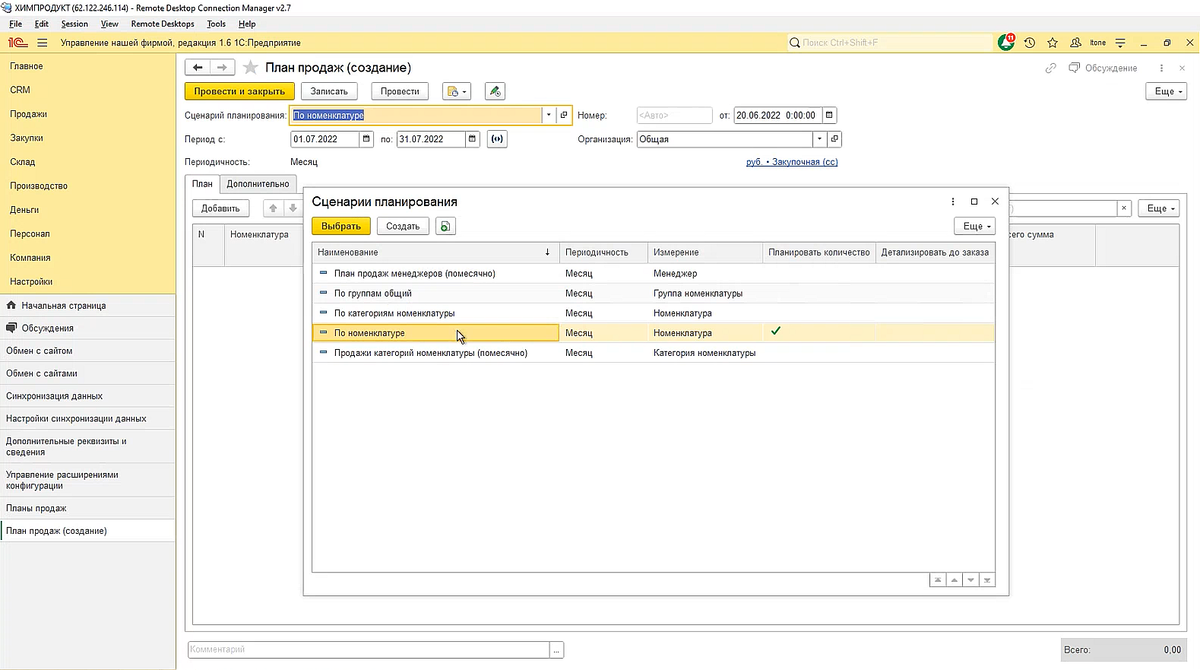Toggle favorite star beside План продаж title
1200x670 pixels.
click(250, 67)
